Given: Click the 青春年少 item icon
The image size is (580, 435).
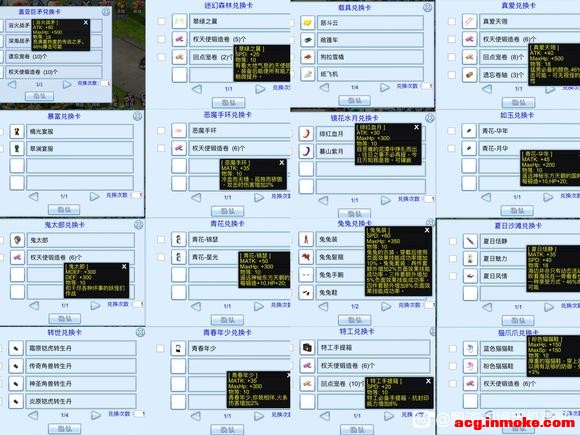Looking at the screenshot, I should pos(178,348).
